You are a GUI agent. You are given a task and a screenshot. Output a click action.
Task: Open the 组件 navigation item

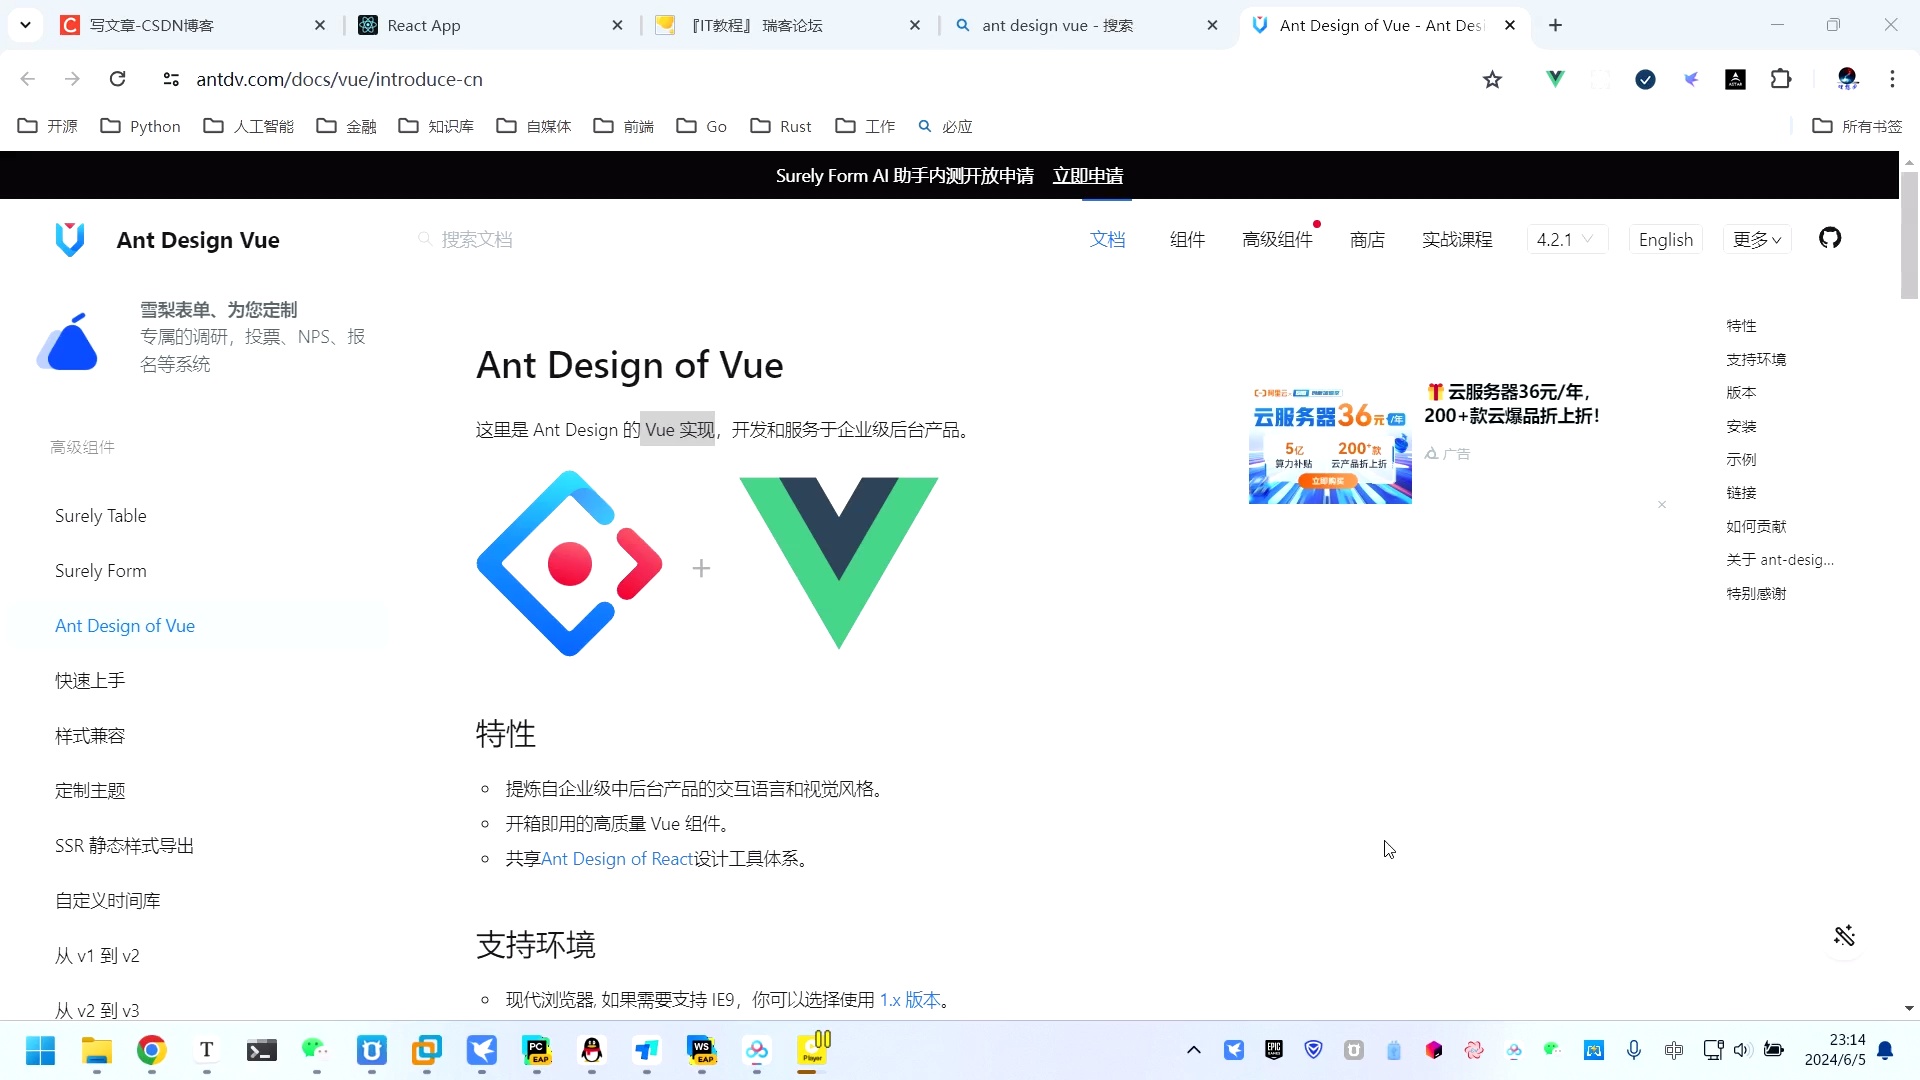(x=1187, y=239)
